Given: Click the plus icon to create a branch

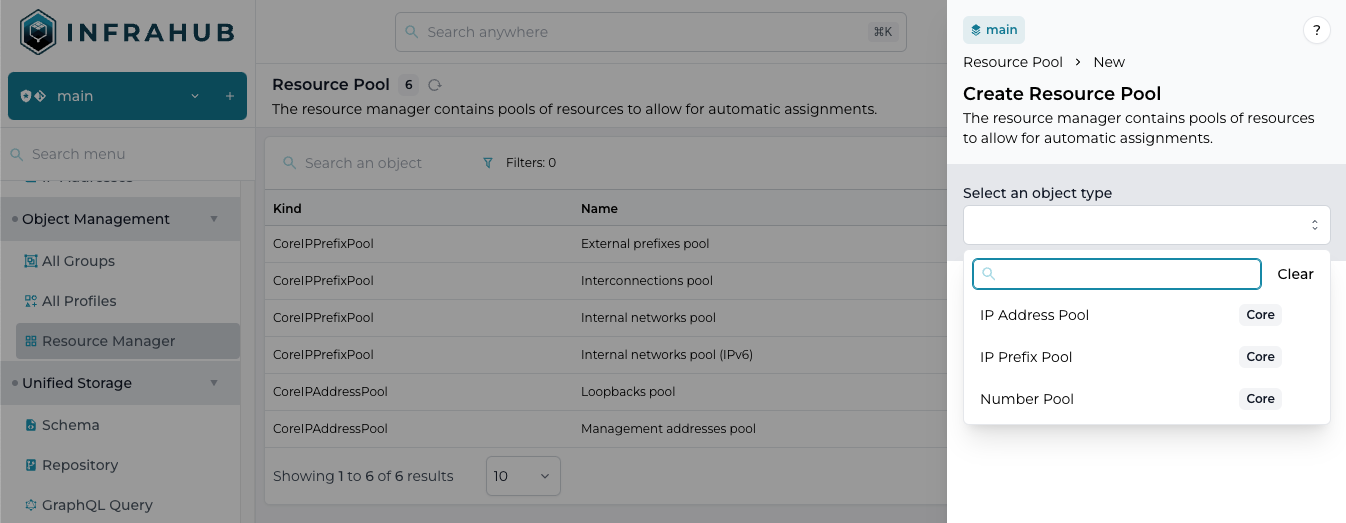Looking at the screenshot, I should point(229,96).
